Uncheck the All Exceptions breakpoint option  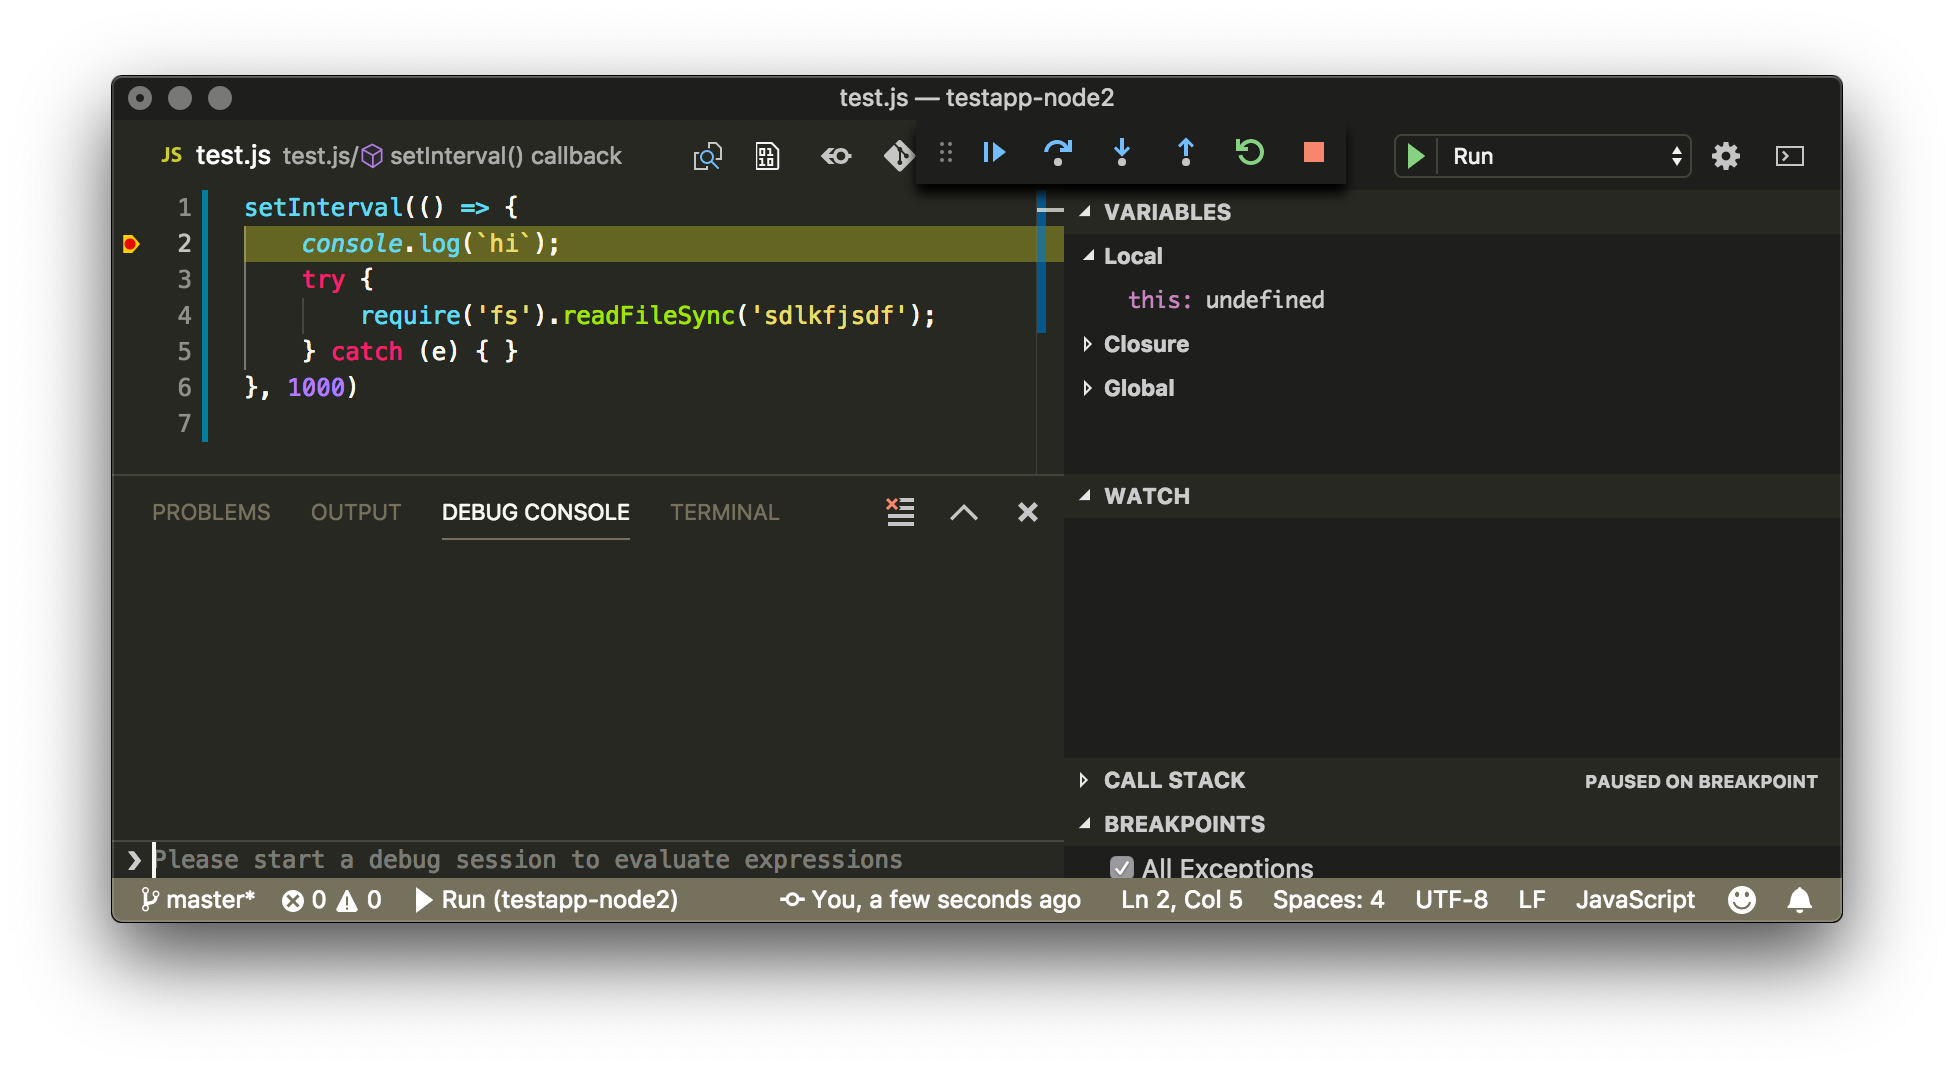click(x=1122, y=867)
